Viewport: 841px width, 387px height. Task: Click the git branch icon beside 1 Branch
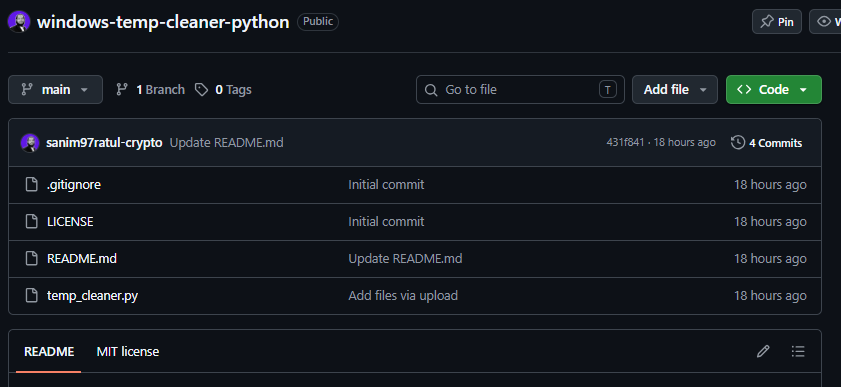coord(122,90)
